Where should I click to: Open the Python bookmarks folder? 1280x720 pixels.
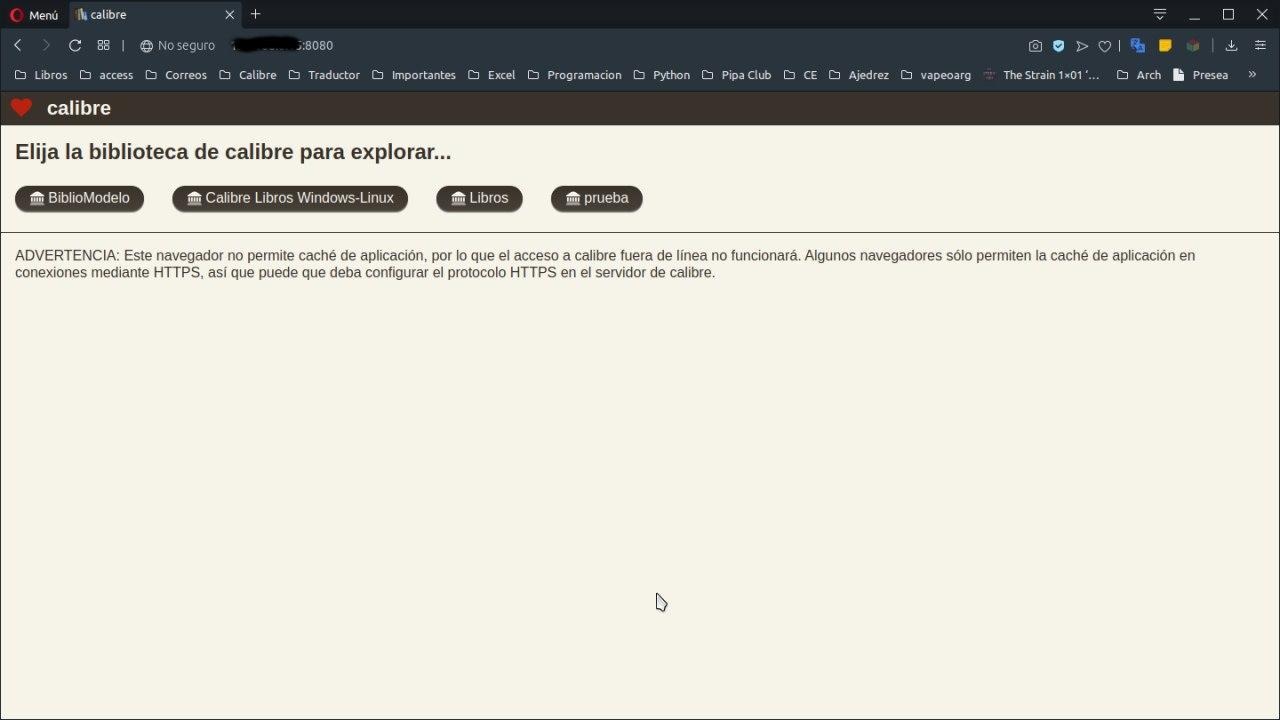click(661, 75)
